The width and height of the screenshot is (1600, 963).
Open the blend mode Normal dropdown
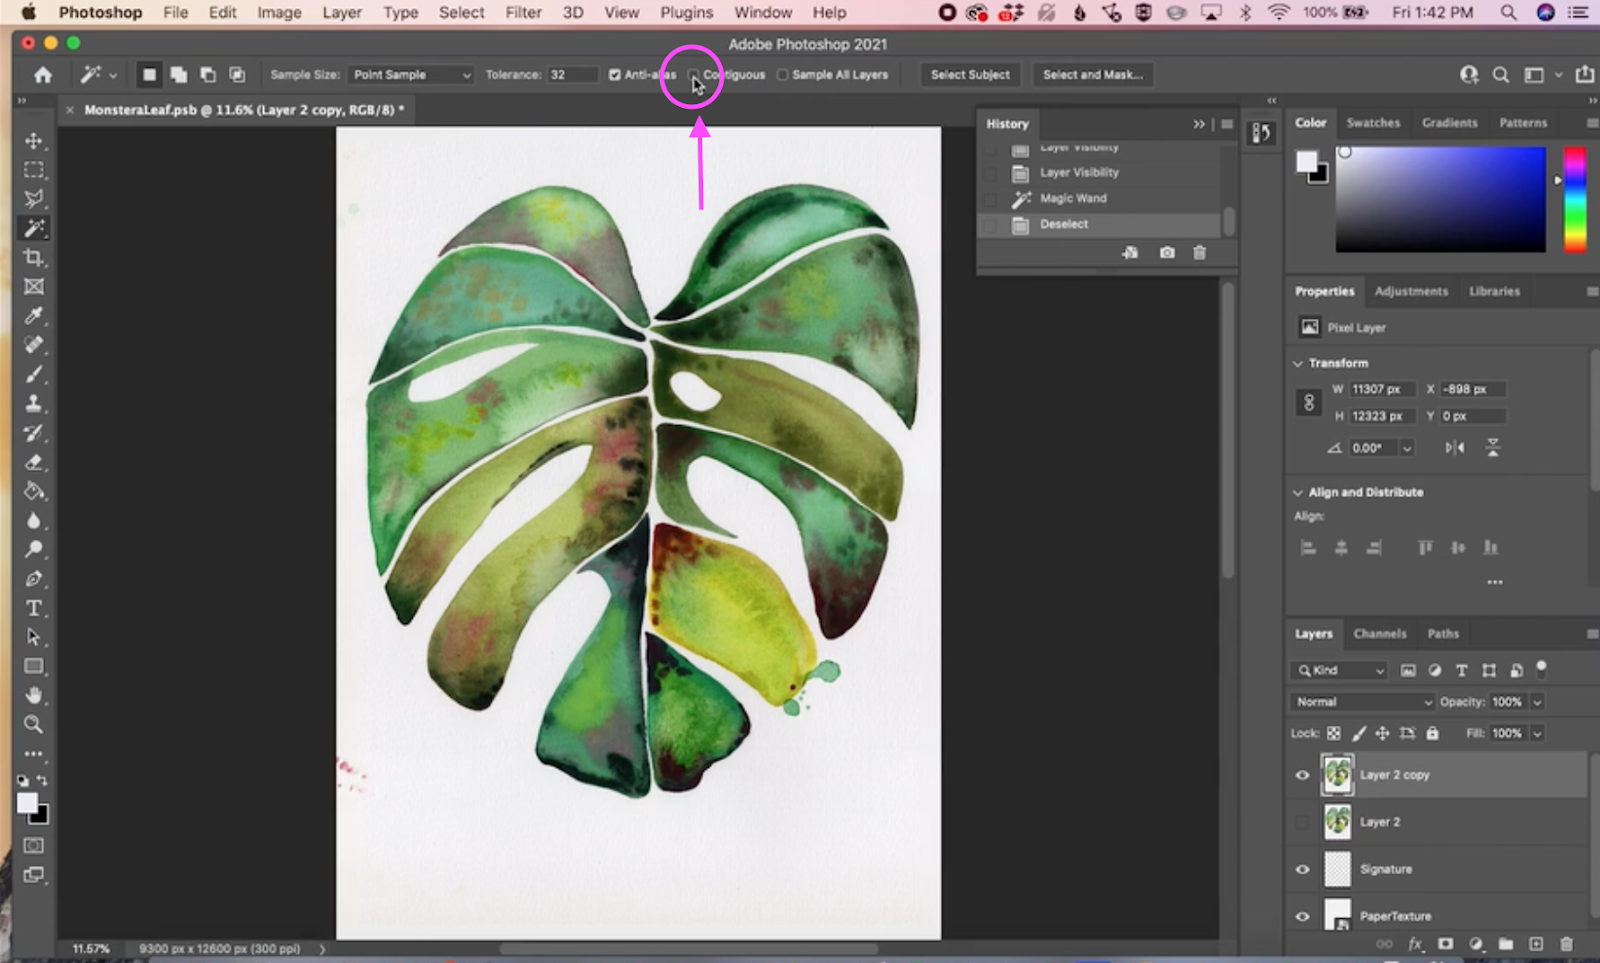click(x=1361, y=701)
